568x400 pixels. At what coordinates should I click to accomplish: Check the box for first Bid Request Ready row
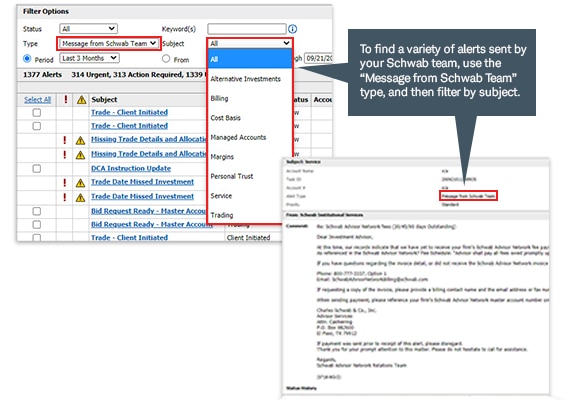[37, 211]
